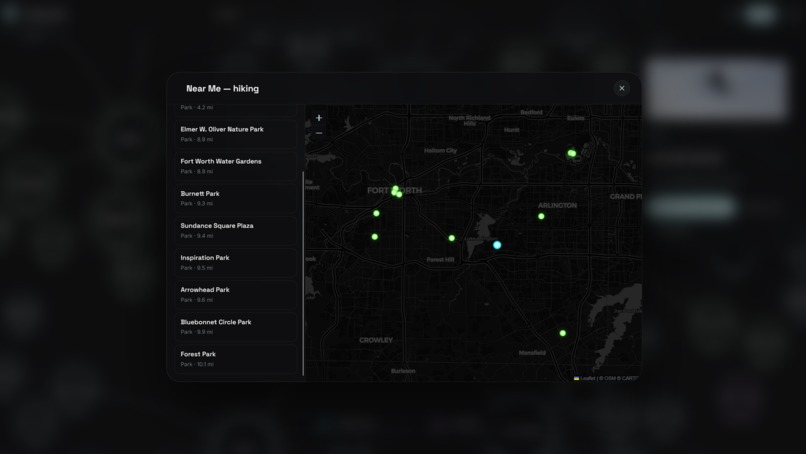Viewport: 806px width, 454px height.
Task: Click green marker just above Forest Hill
Action: click(451, 238)
